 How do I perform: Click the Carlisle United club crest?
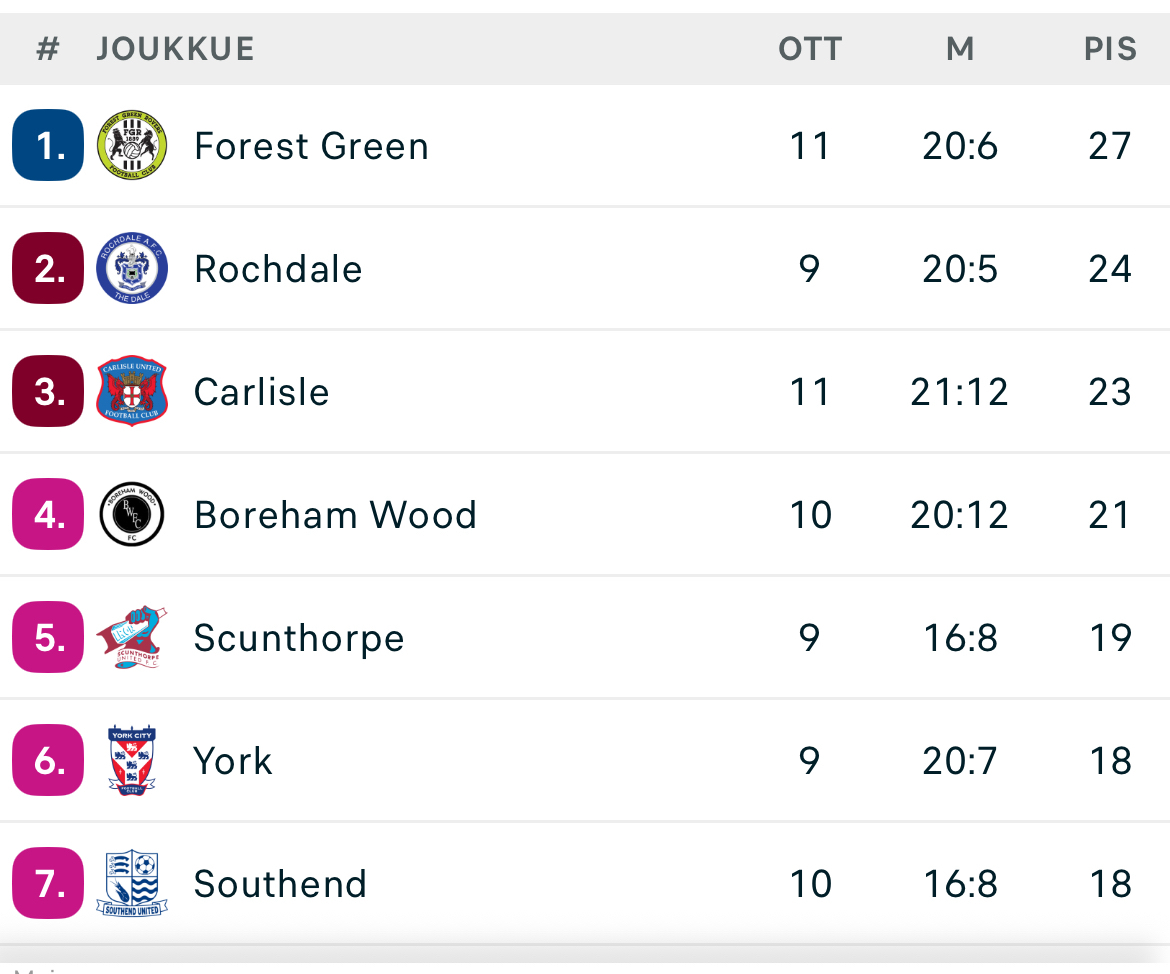tap(132, 391)
